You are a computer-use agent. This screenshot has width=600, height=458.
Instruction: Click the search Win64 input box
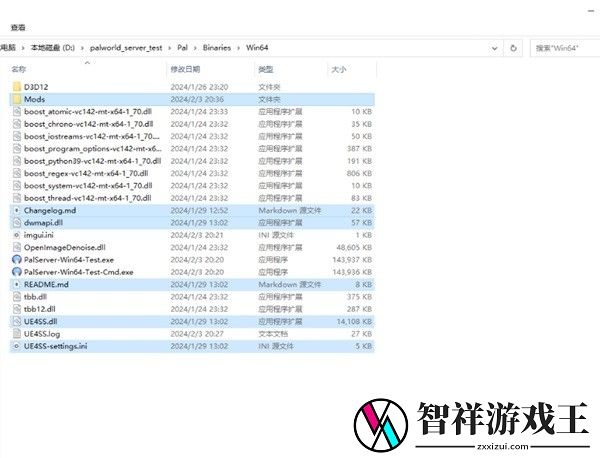coord(565,48)
